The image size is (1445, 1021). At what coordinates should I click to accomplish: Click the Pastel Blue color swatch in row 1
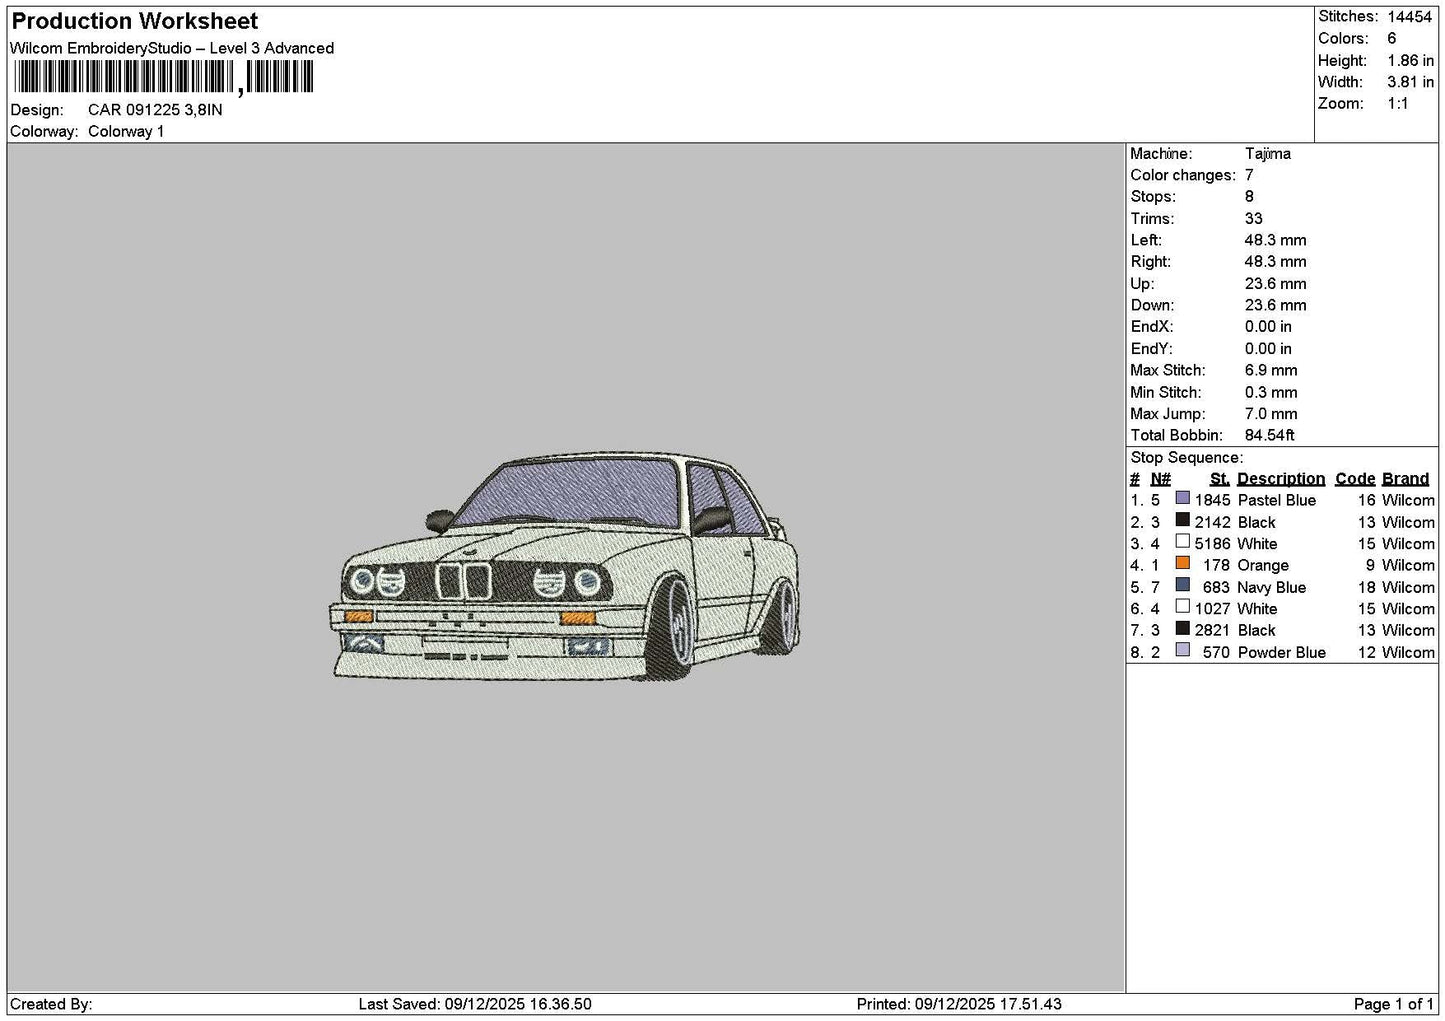click(1182, 498)
